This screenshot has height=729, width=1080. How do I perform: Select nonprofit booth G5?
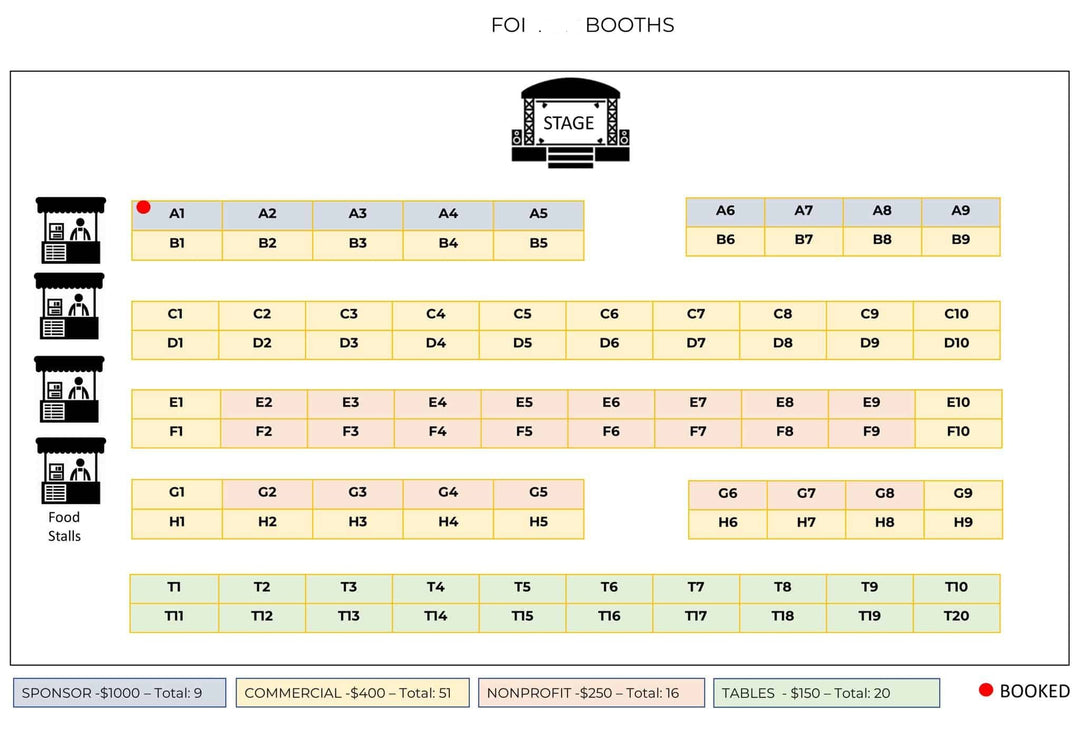coord(539,494)
